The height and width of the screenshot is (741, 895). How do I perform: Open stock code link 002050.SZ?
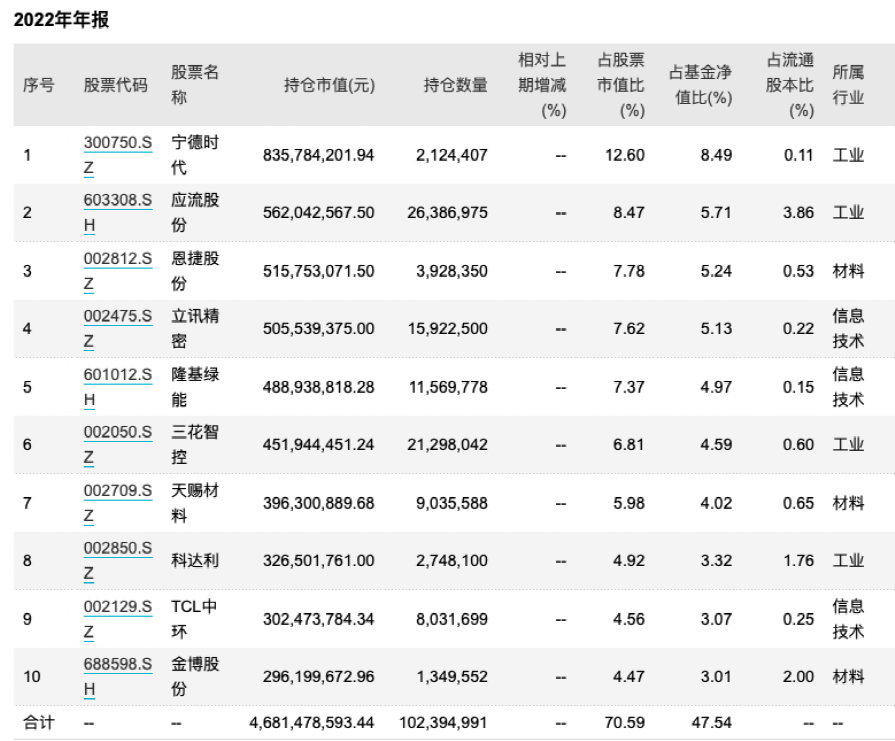(x=118, y=444)
